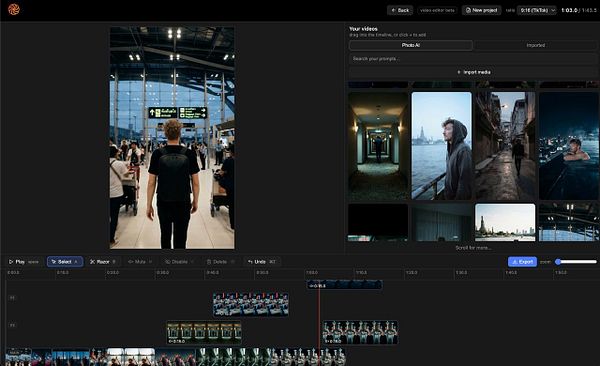
Task: Export the video with the blue Export button
Action: pos(522,262)
